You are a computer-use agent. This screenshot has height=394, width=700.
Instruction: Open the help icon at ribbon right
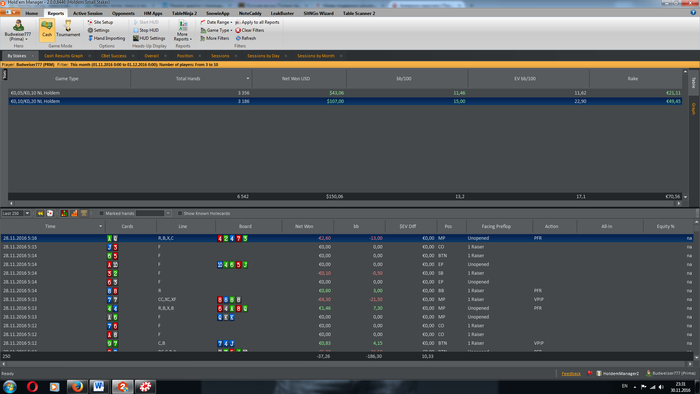tap(693, 13)
